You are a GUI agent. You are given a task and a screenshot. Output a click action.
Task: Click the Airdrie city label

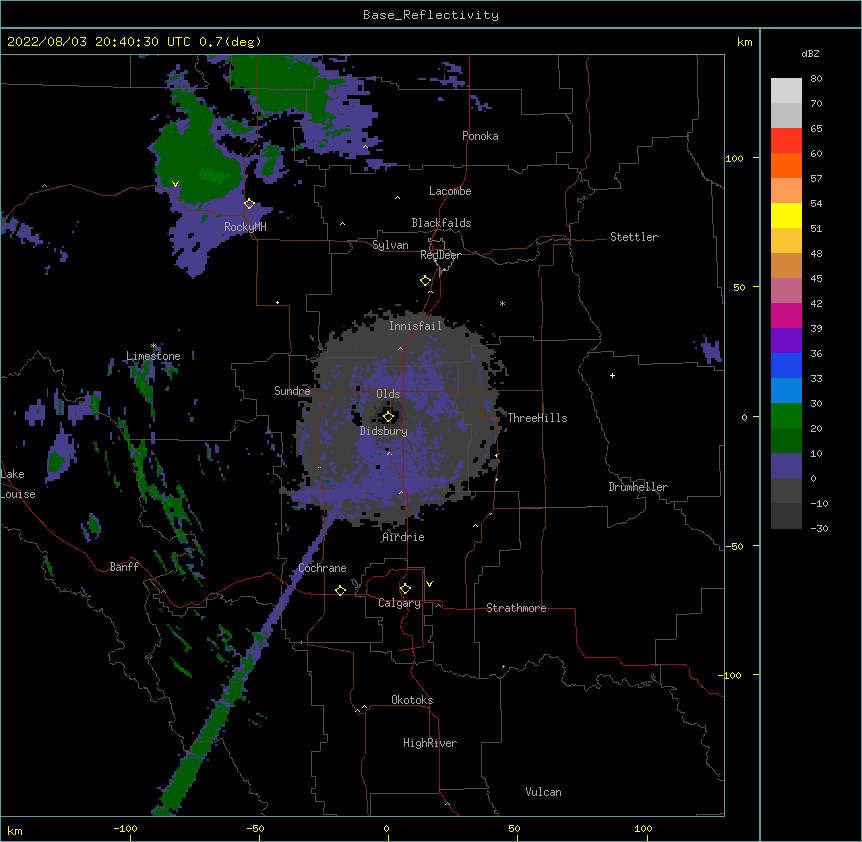404,537
